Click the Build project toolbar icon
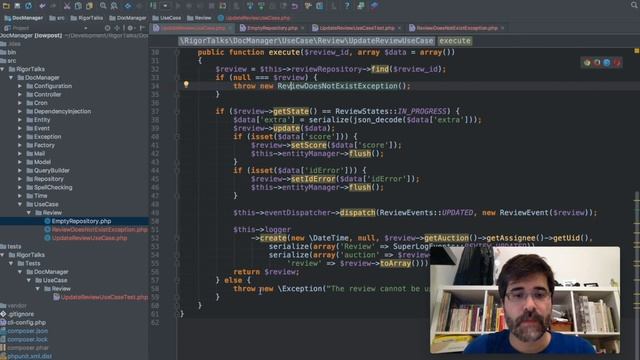The height and width of the screenshot is (360, 640). [153, 6]
